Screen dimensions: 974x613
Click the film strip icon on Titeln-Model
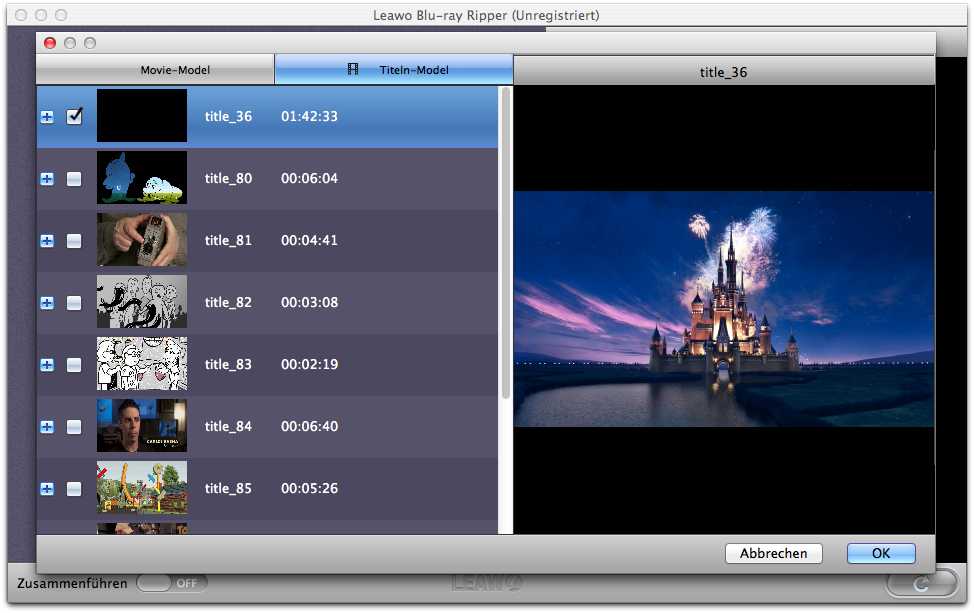tap(353, 70)
